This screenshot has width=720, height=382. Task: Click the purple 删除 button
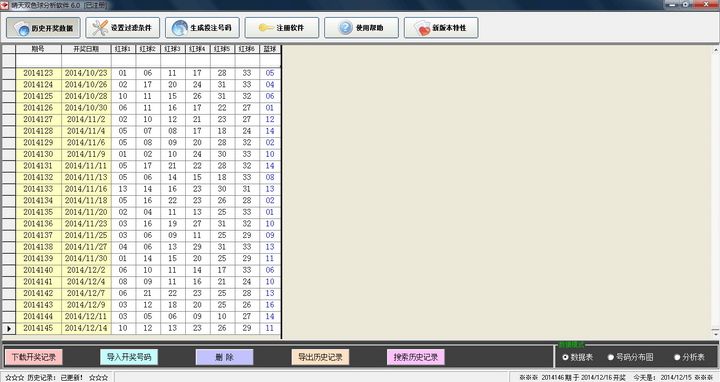click(225, 357)
